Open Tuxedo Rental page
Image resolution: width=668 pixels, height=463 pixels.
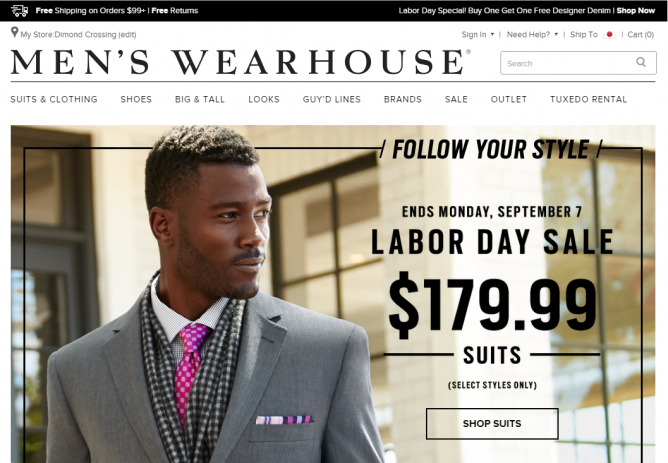(588, 99)
